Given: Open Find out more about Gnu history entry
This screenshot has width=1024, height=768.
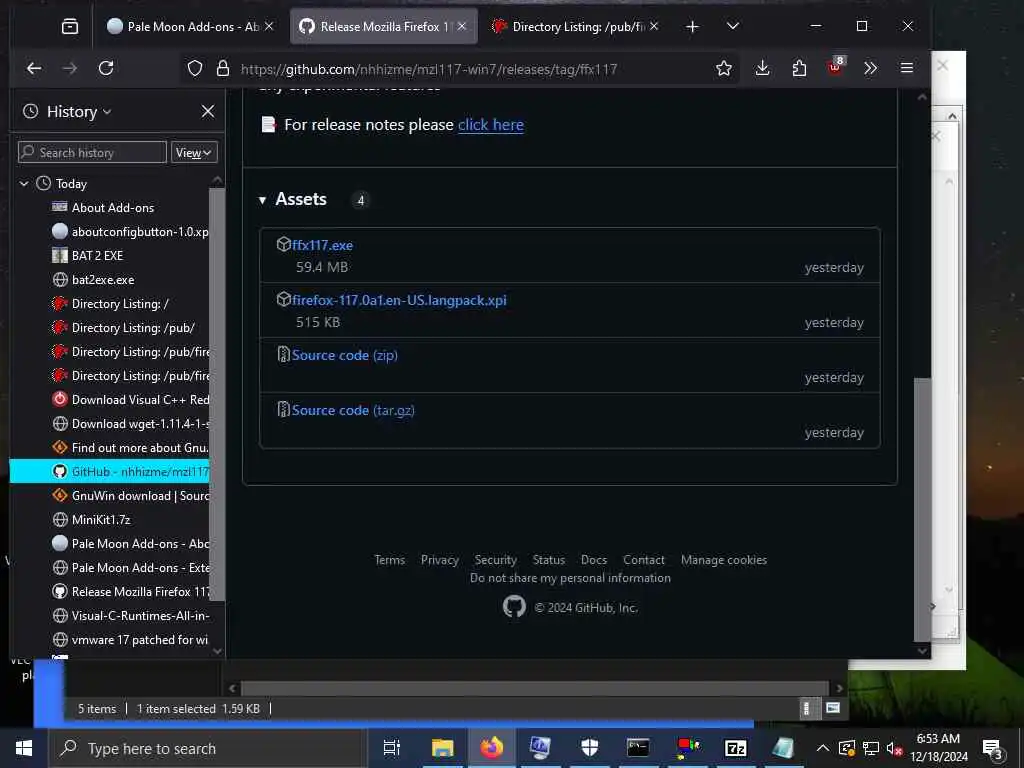Looking at the screenshot, I should tap(129, 448).
